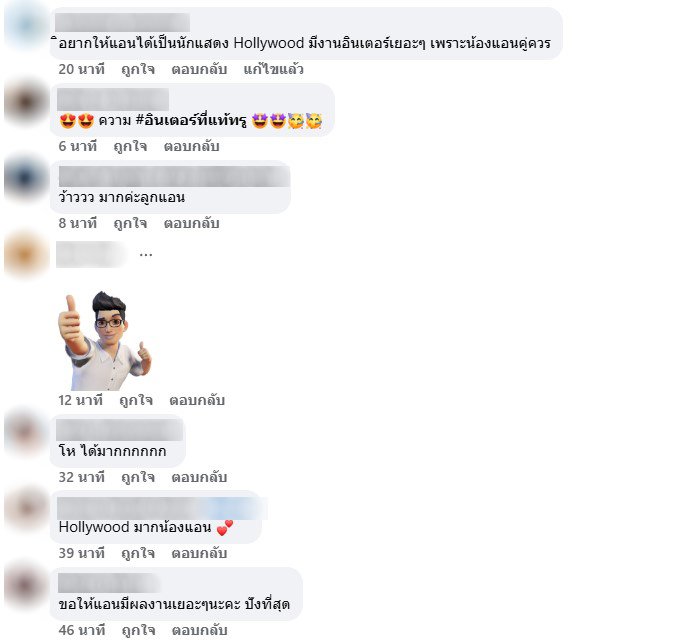The width and height of the screenshot is (674, 643).
Task: Like the Hollywood actress wish comment
Action: [x=138, y=69]
